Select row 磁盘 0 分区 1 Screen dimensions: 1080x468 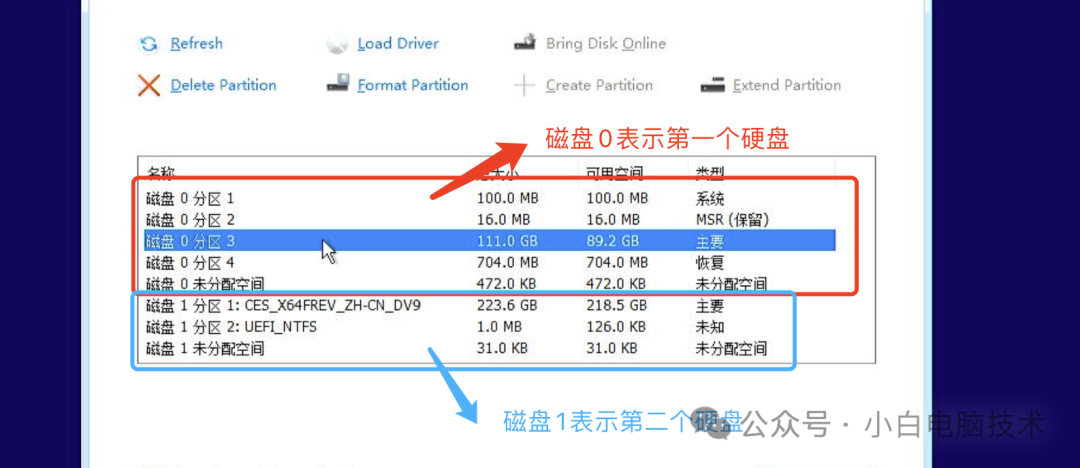tap(489, 199)
